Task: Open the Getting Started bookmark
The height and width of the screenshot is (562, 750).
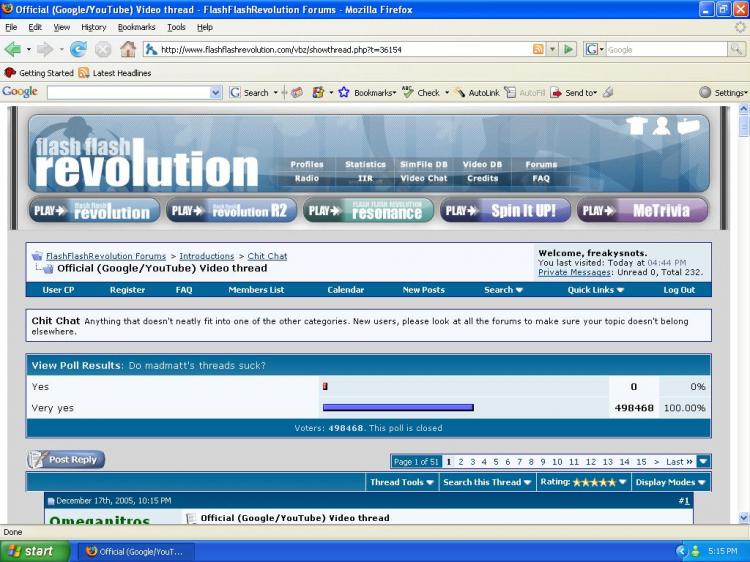Action: coord(39,73)
